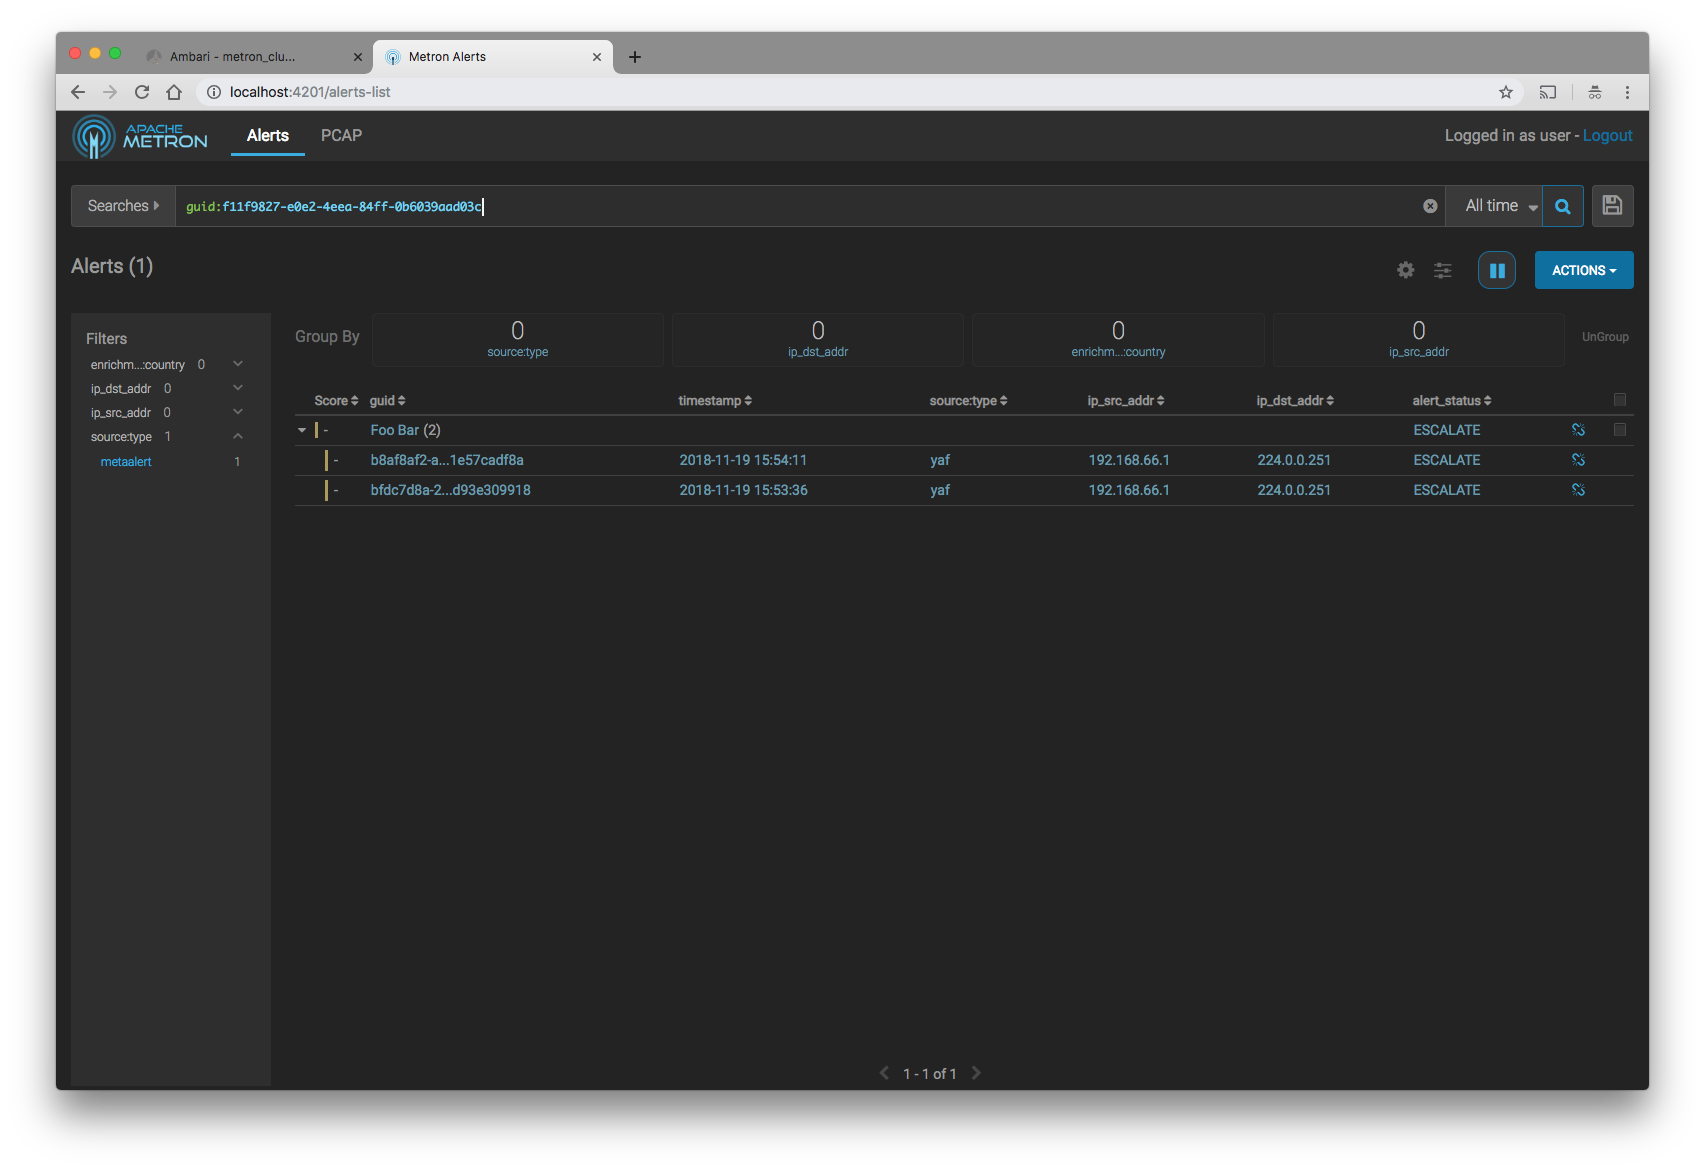Open a new browser tab
1705x1170 pixels.
(x=634, y=57)
